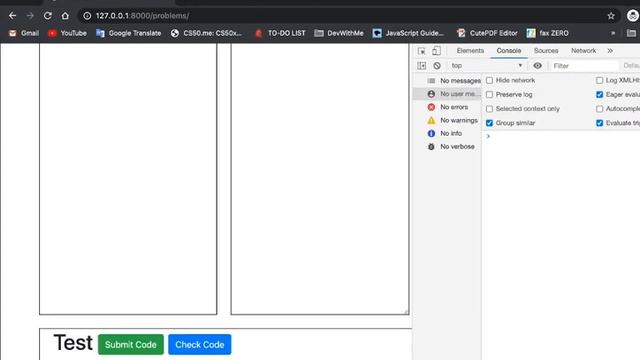Click inside the left bordered panel

tap(128, 179)
